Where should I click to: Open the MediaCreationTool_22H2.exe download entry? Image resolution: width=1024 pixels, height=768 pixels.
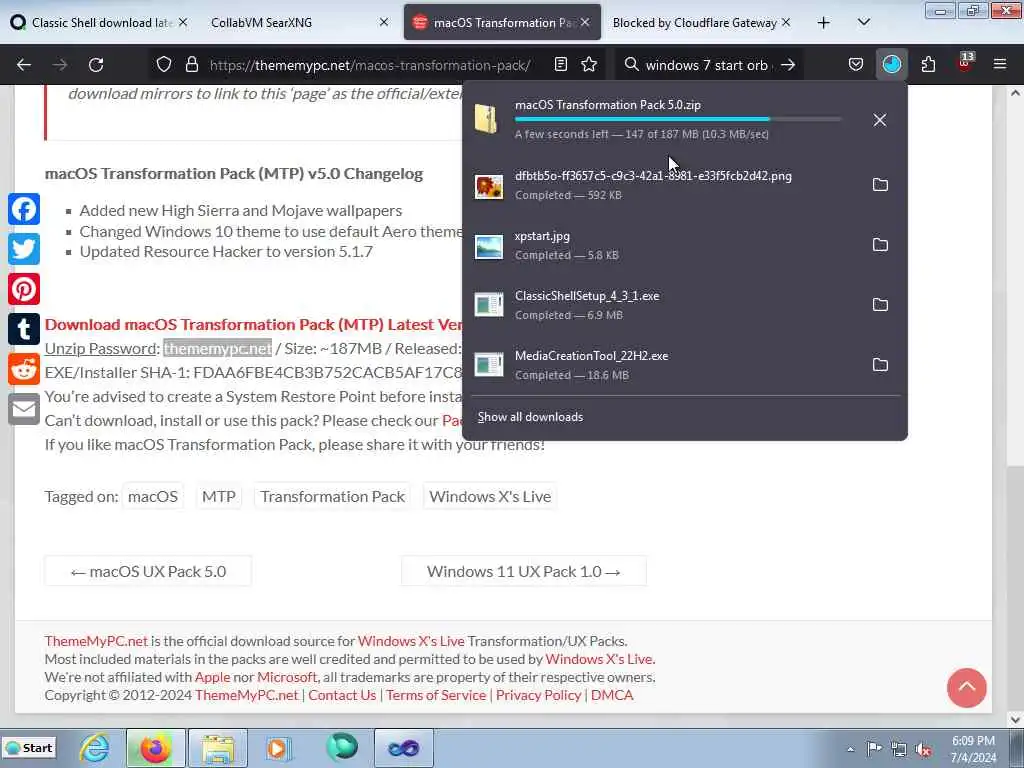pos(666,365)
